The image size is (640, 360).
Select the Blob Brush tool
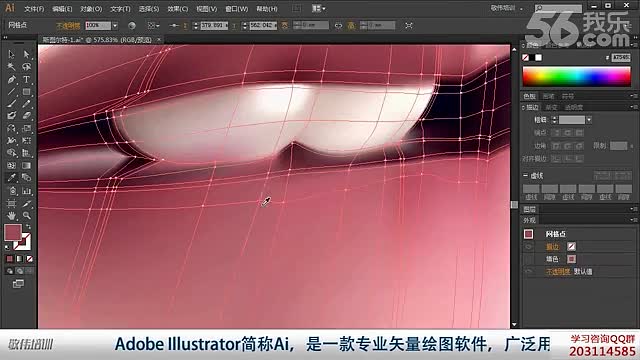pos(11,116)
